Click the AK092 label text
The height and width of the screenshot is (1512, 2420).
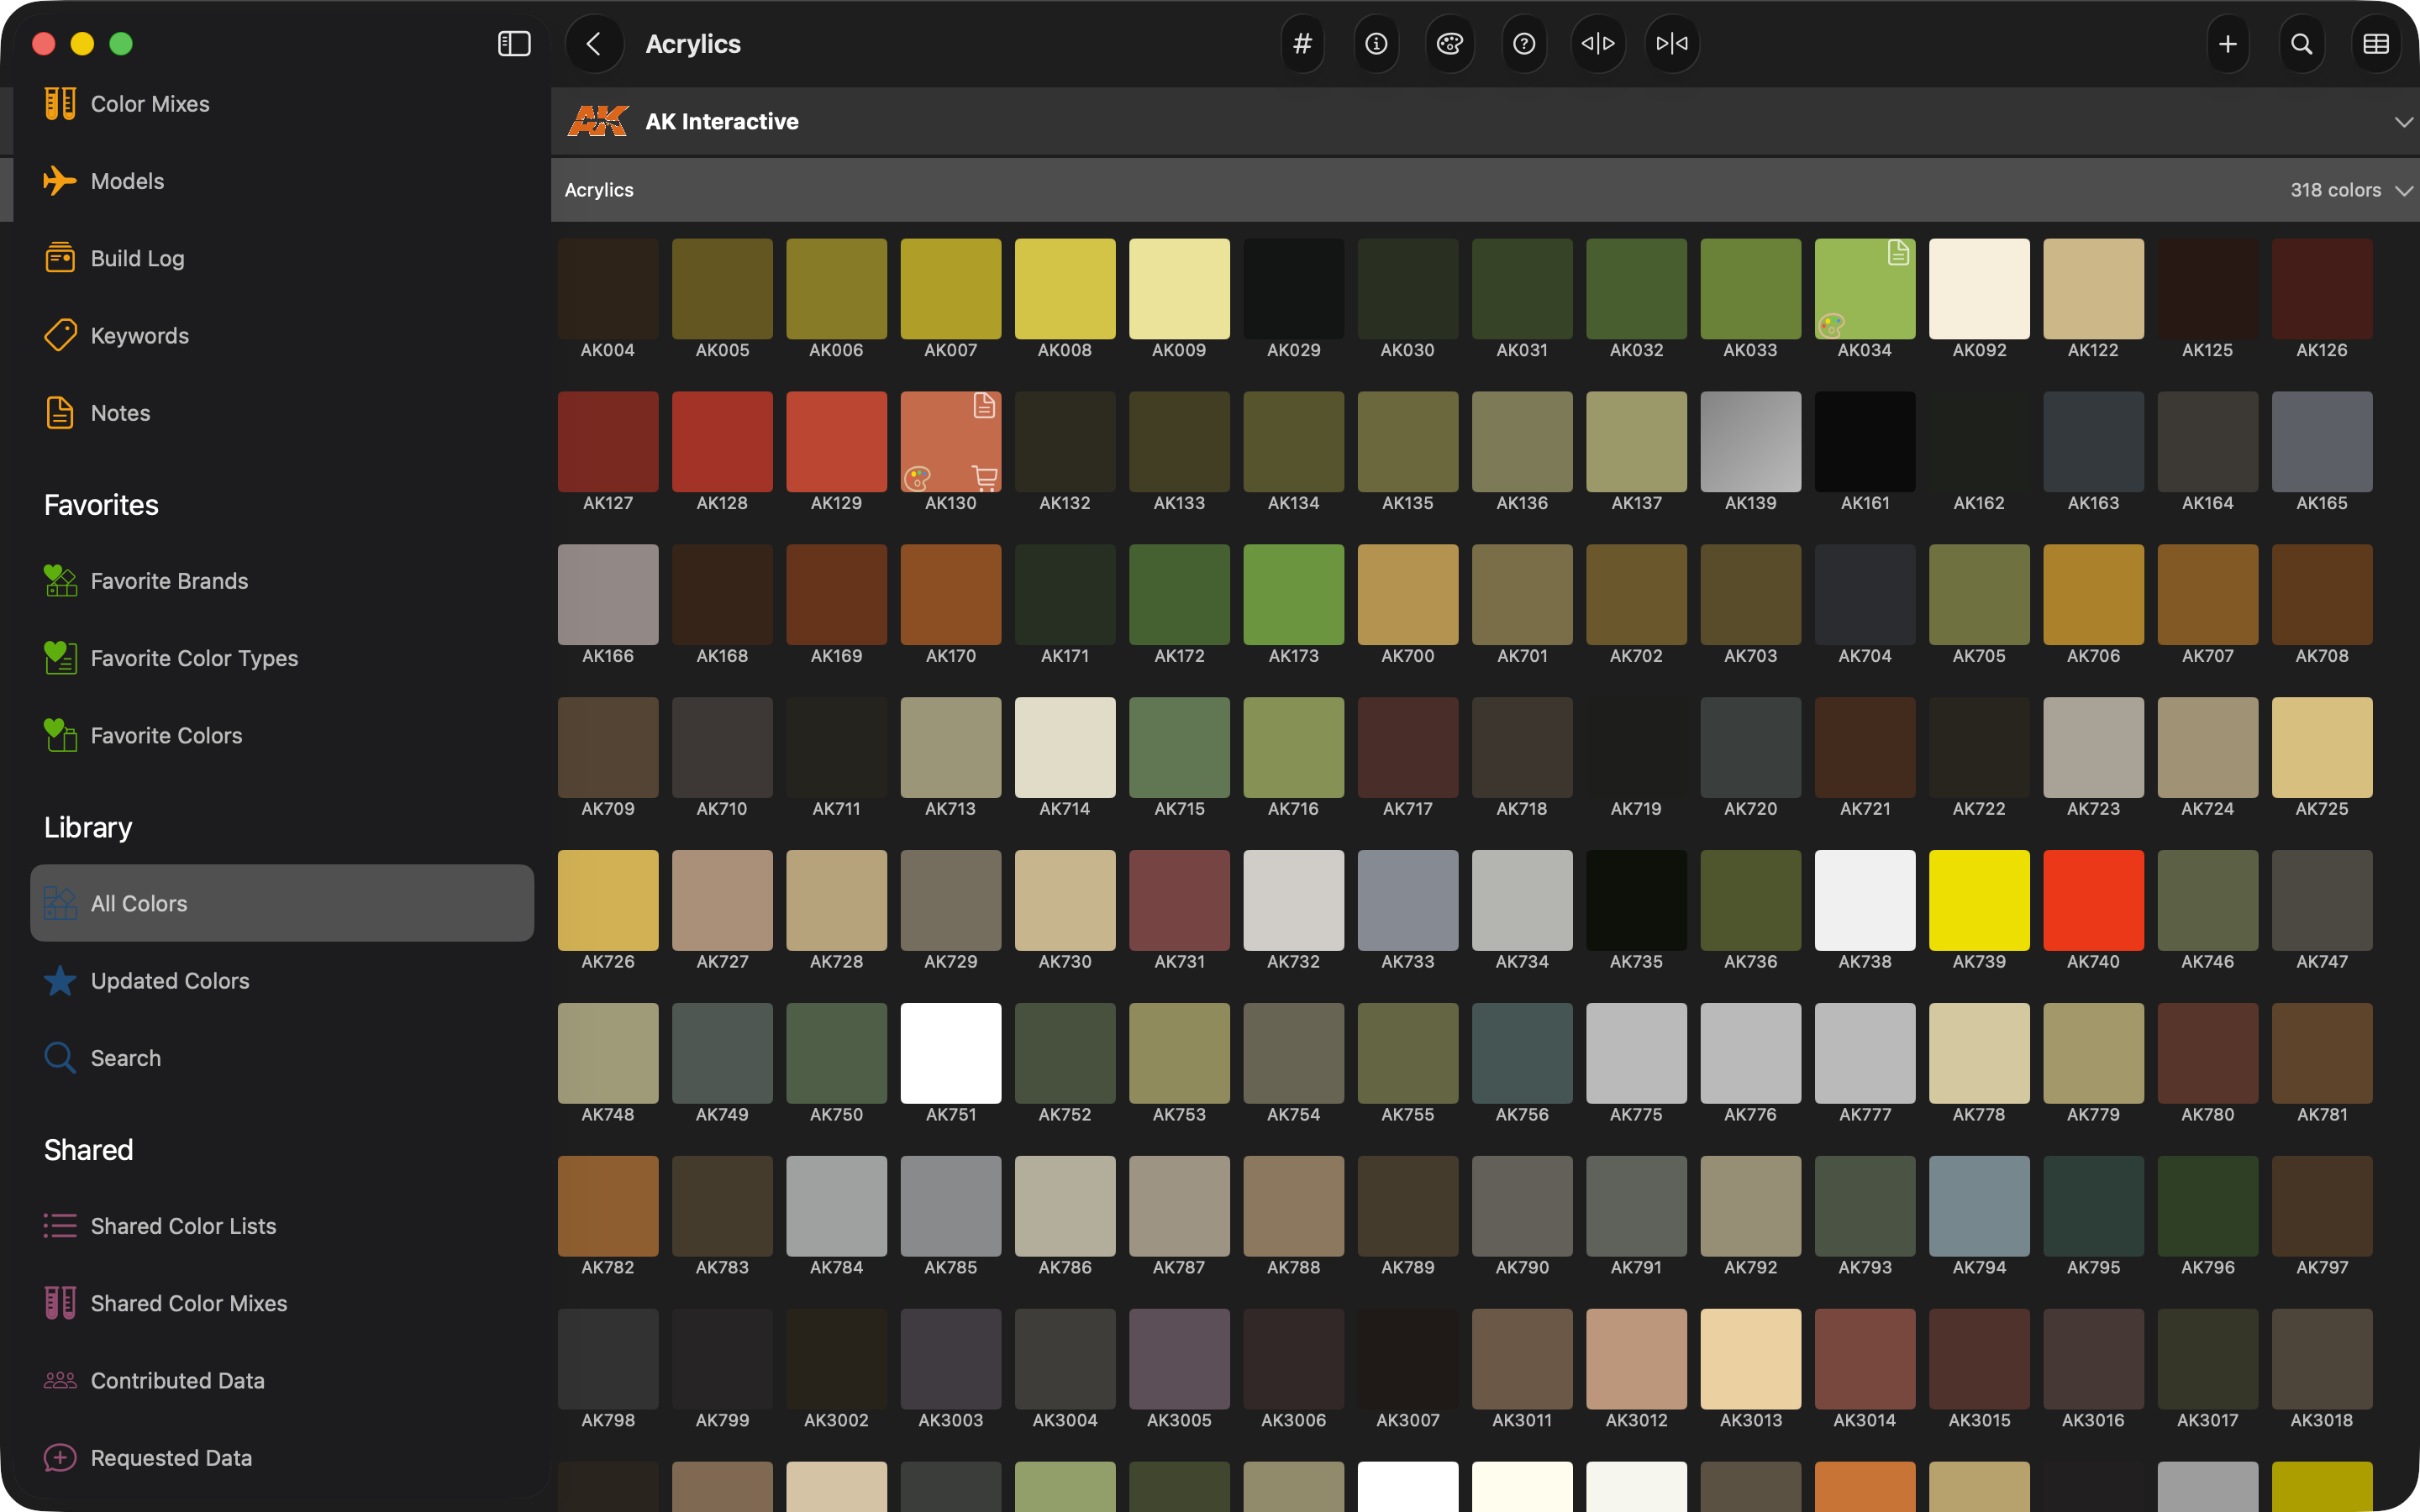[x=1979, y=350]
